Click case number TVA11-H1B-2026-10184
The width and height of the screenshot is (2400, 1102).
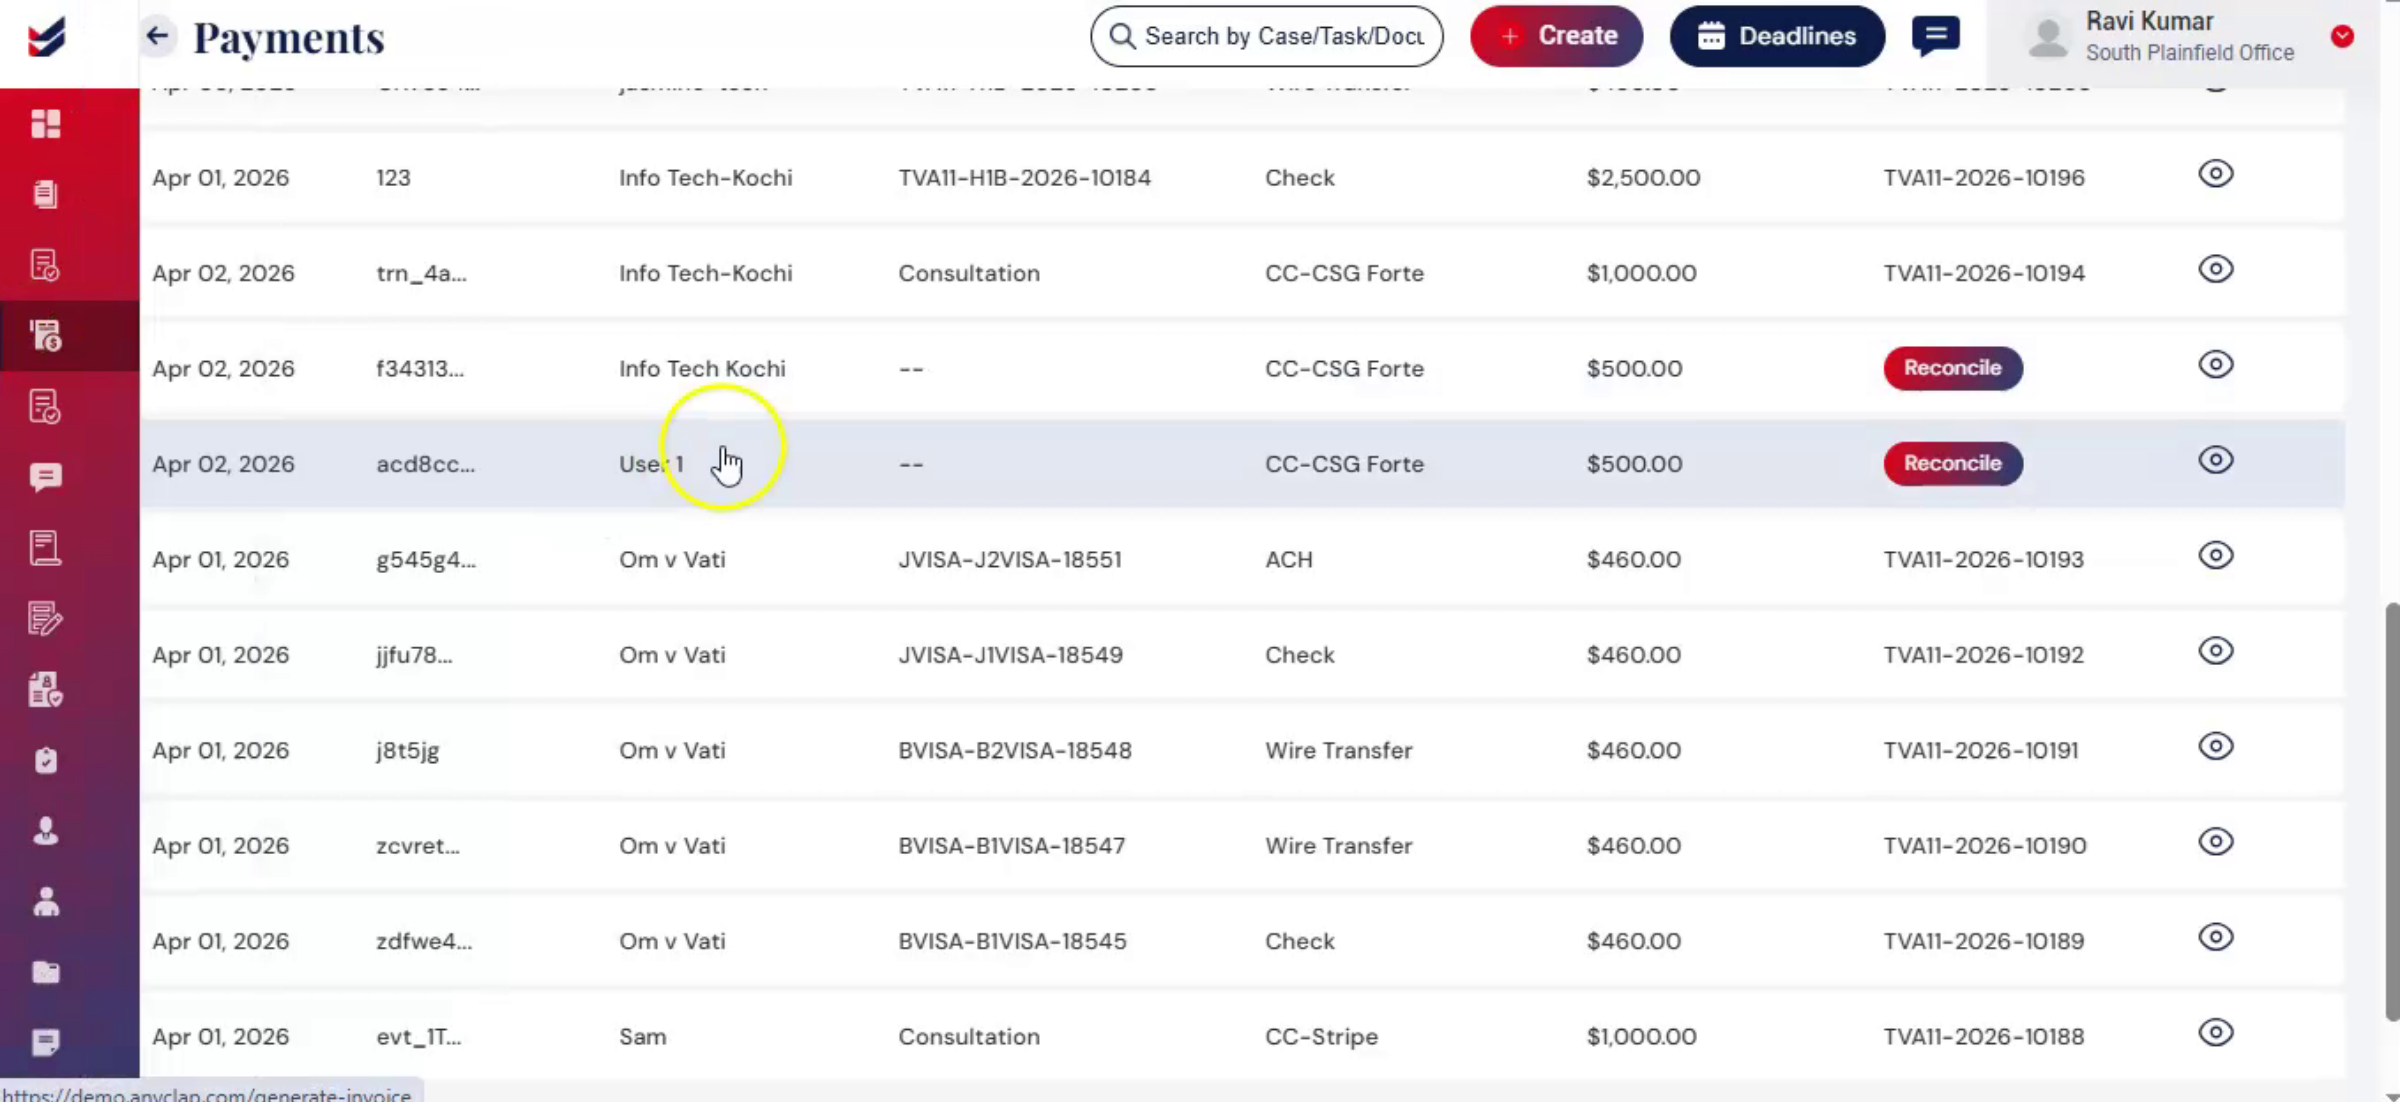1024,178
